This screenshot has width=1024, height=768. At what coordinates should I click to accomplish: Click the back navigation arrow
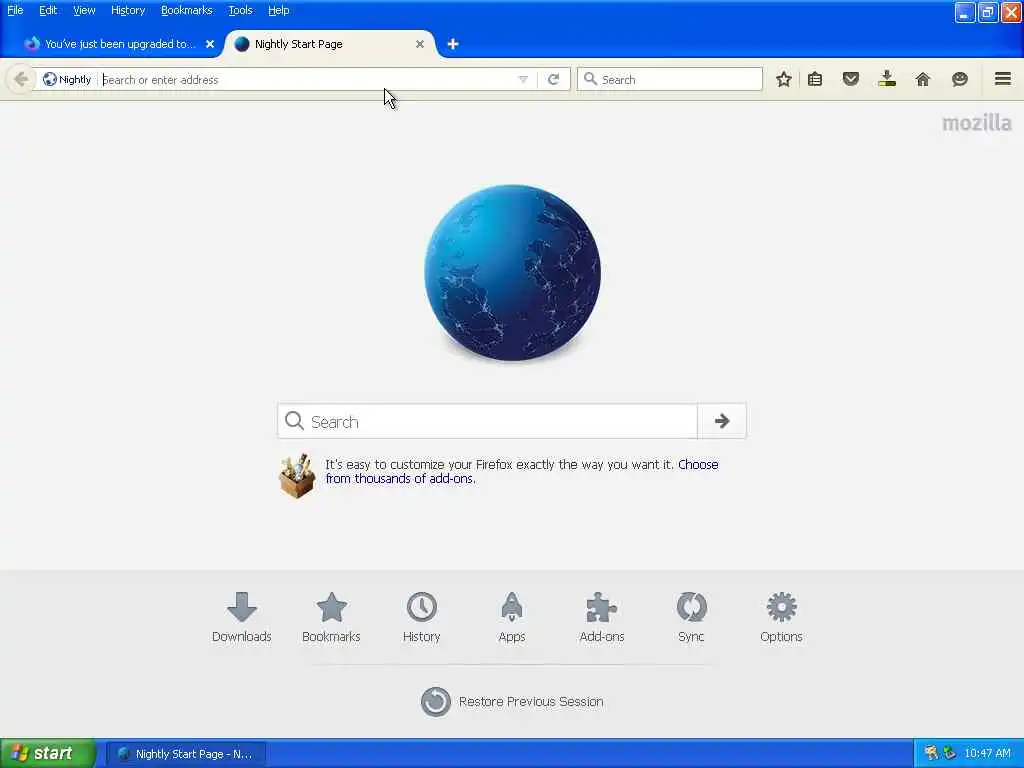20,79
